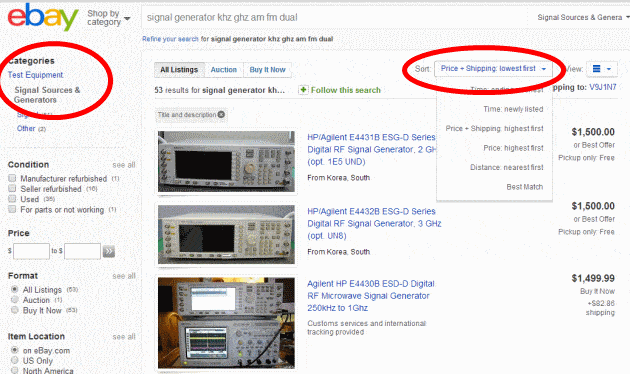630x374 pixels.
Task: Click see all next to Condition
Action: click(x=124, y=165)
